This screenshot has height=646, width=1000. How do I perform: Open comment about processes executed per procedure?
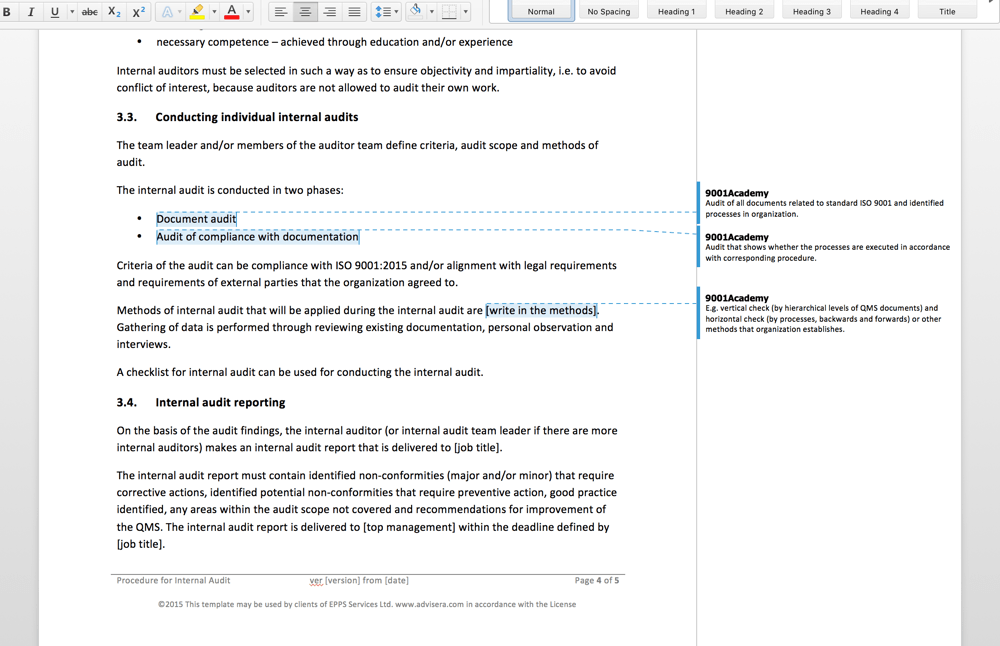(x=827, y=247)
